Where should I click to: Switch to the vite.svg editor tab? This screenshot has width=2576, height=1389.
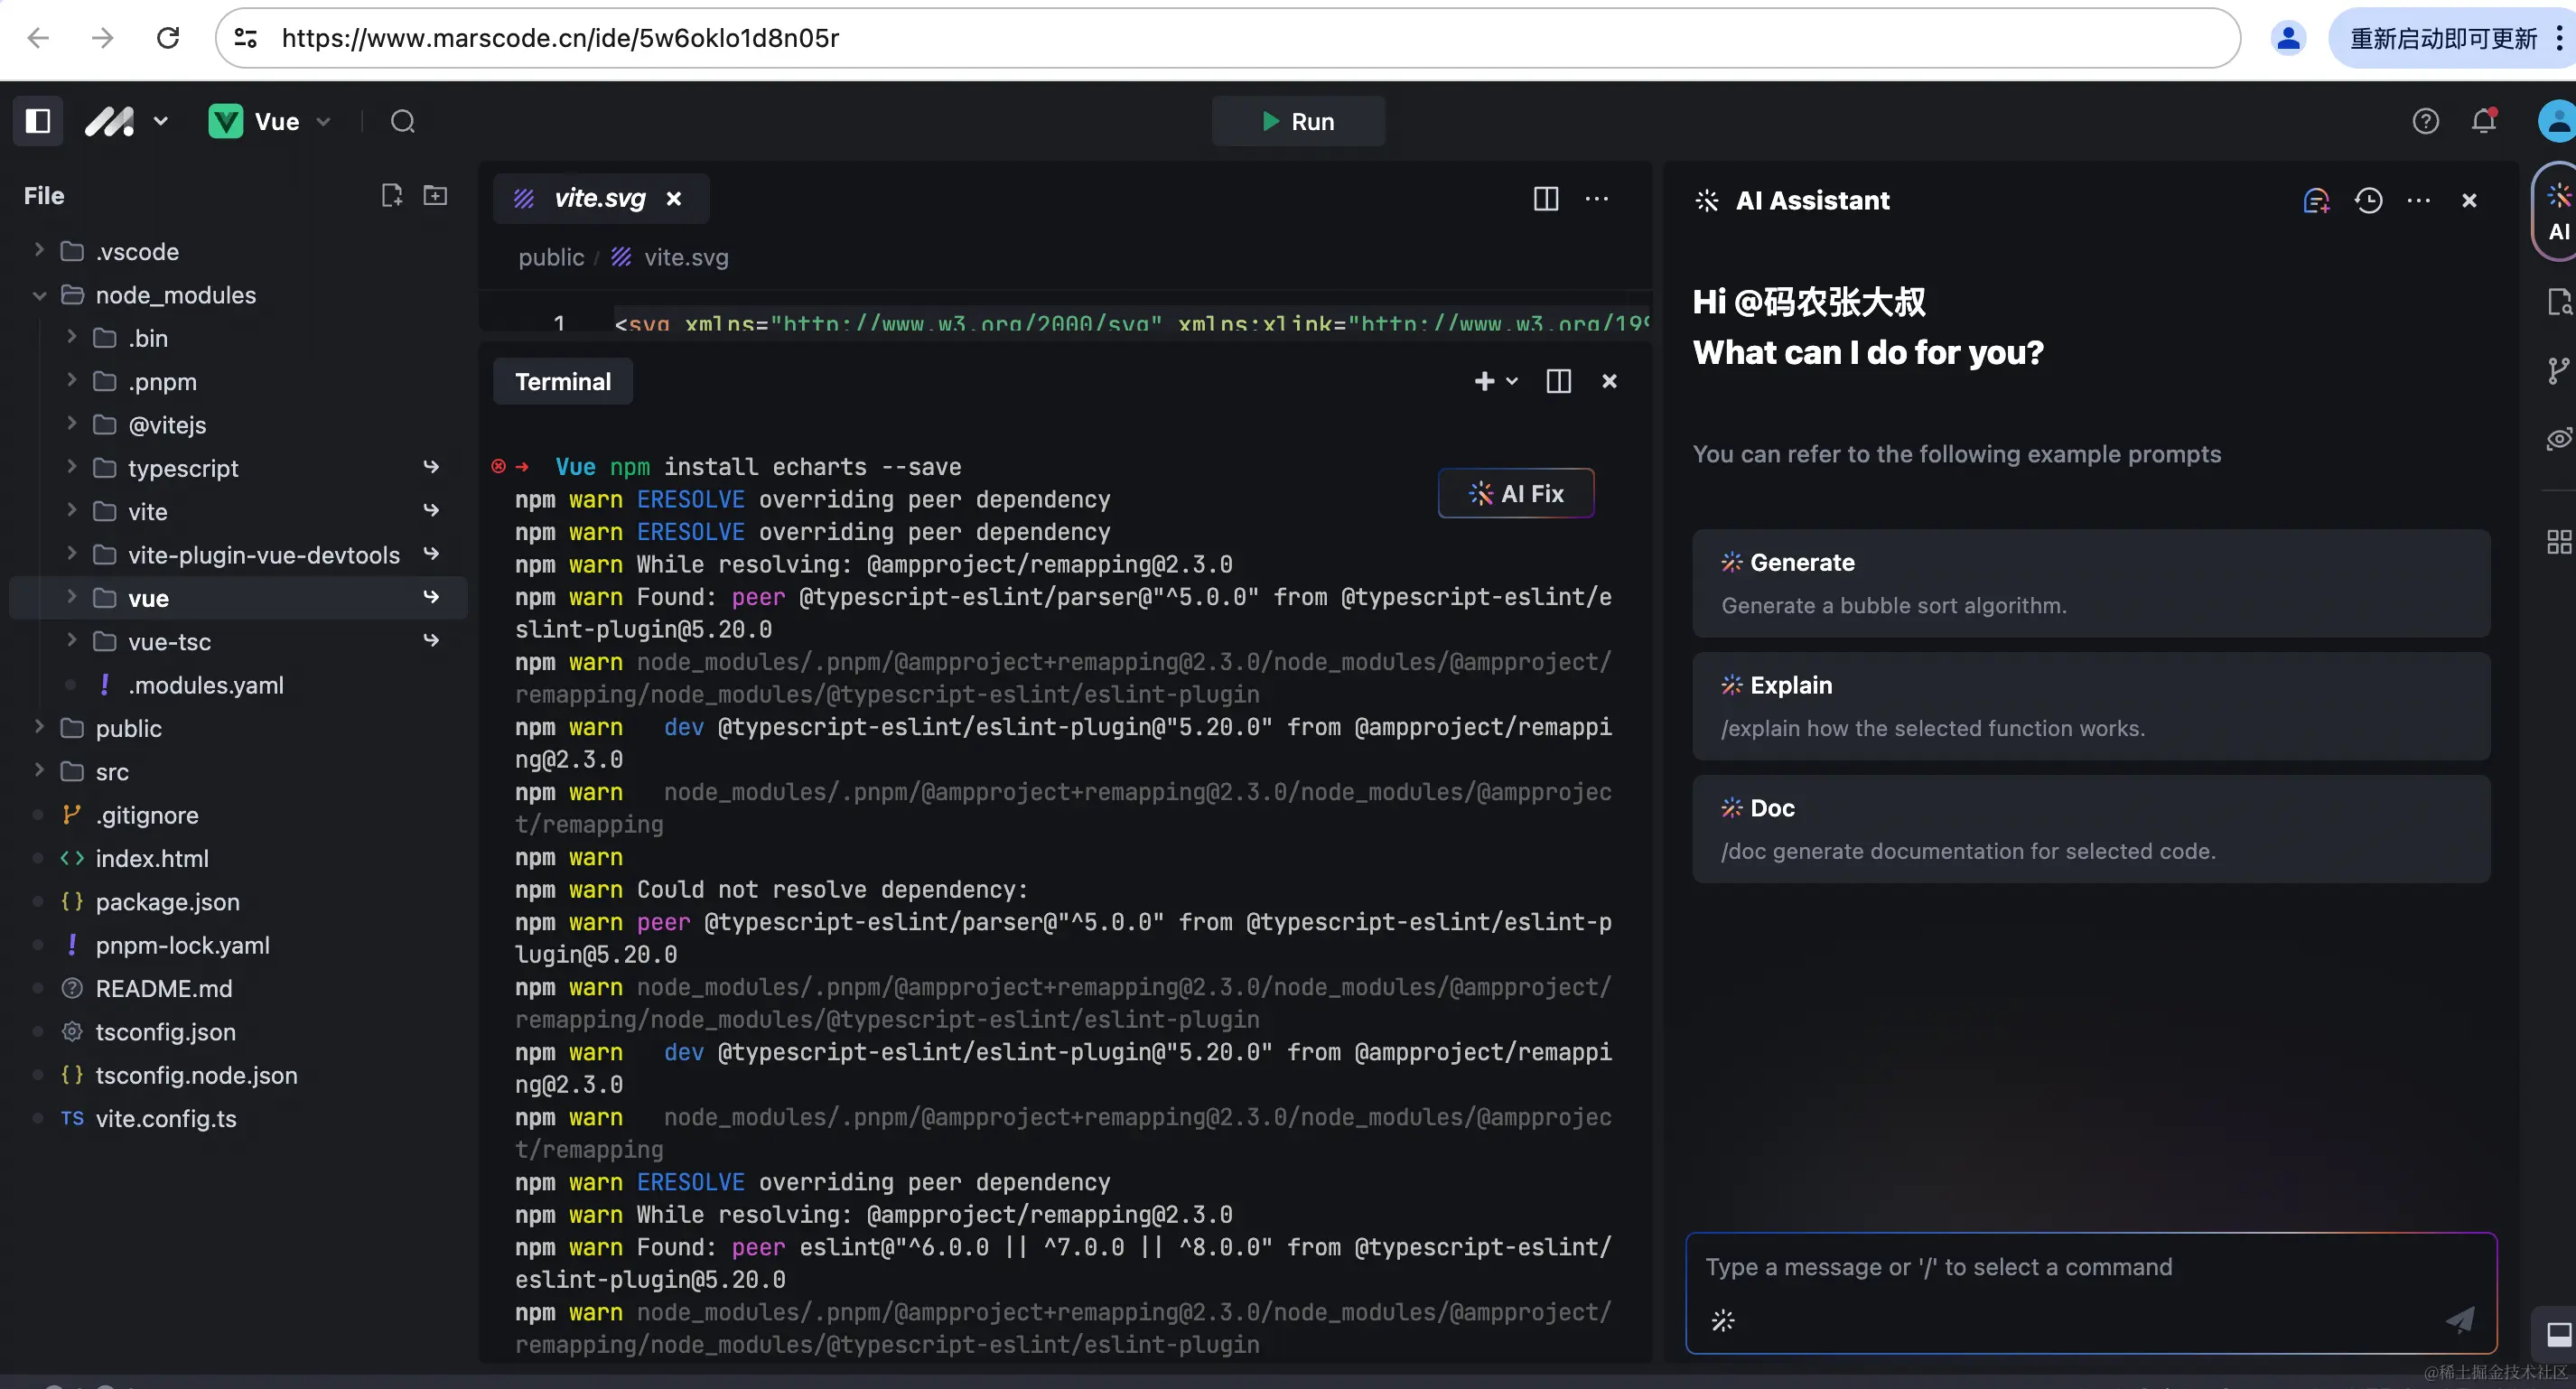click(598, 198)
